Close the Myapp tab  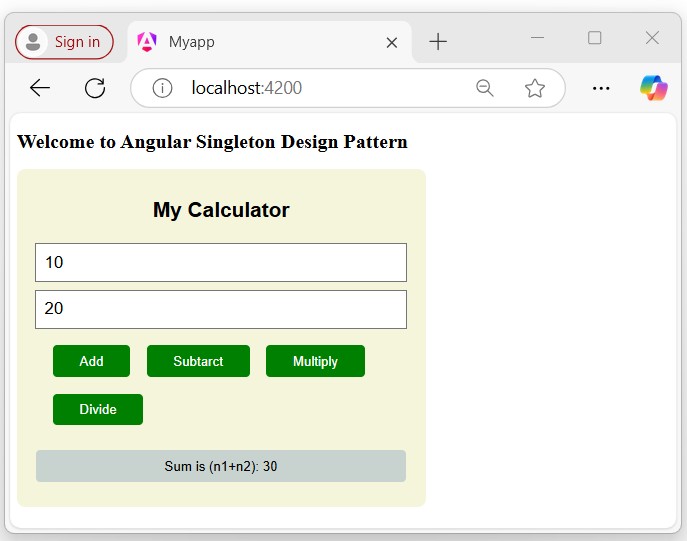coord(392,42)
